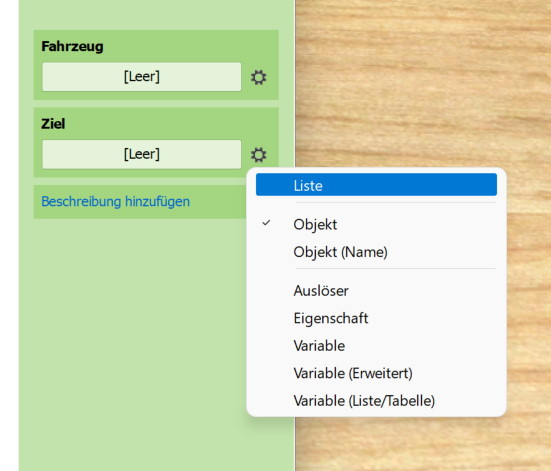Viewport: 551px width, 471px height.
Task: Click the Fahrzeug section heading
Action: pyautogui.click(x=72, y=46)
